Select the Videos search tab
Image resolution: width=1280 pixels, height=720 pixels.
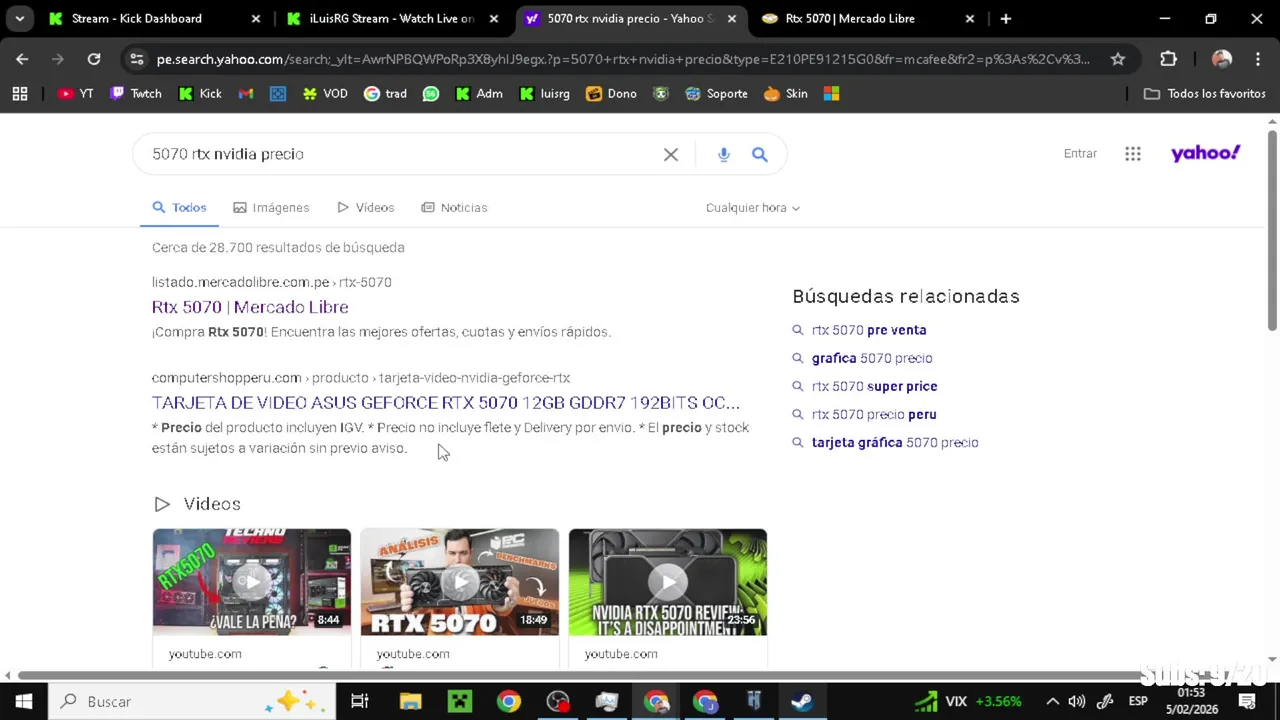pyautogui.click(x=366, y=207)
